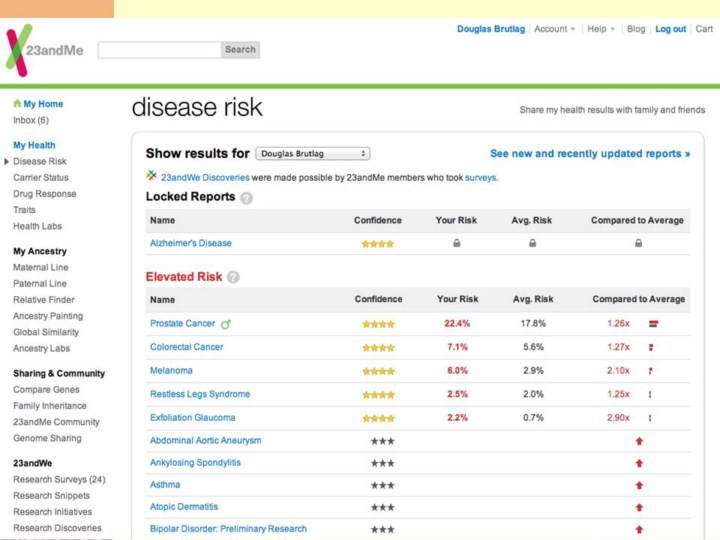The width and height of the screenshot is (720, 540).
Task: Click the home icon beside My Home
Action: 17,104
